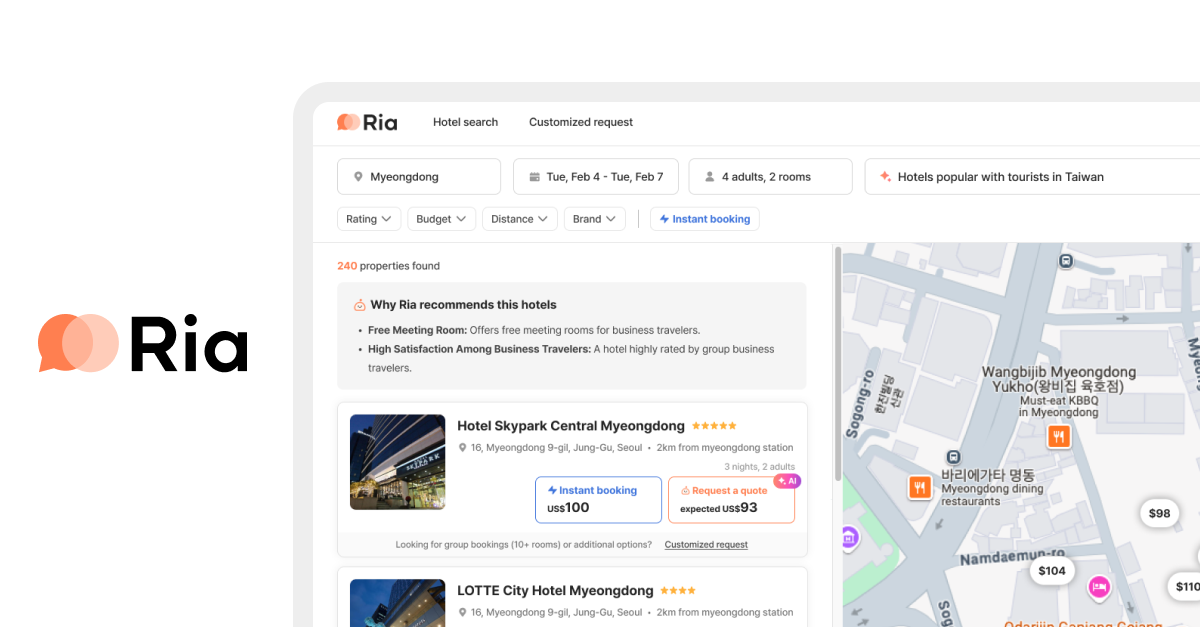Click the four-star rating of LOTTE City Hotel

point(678,591)
